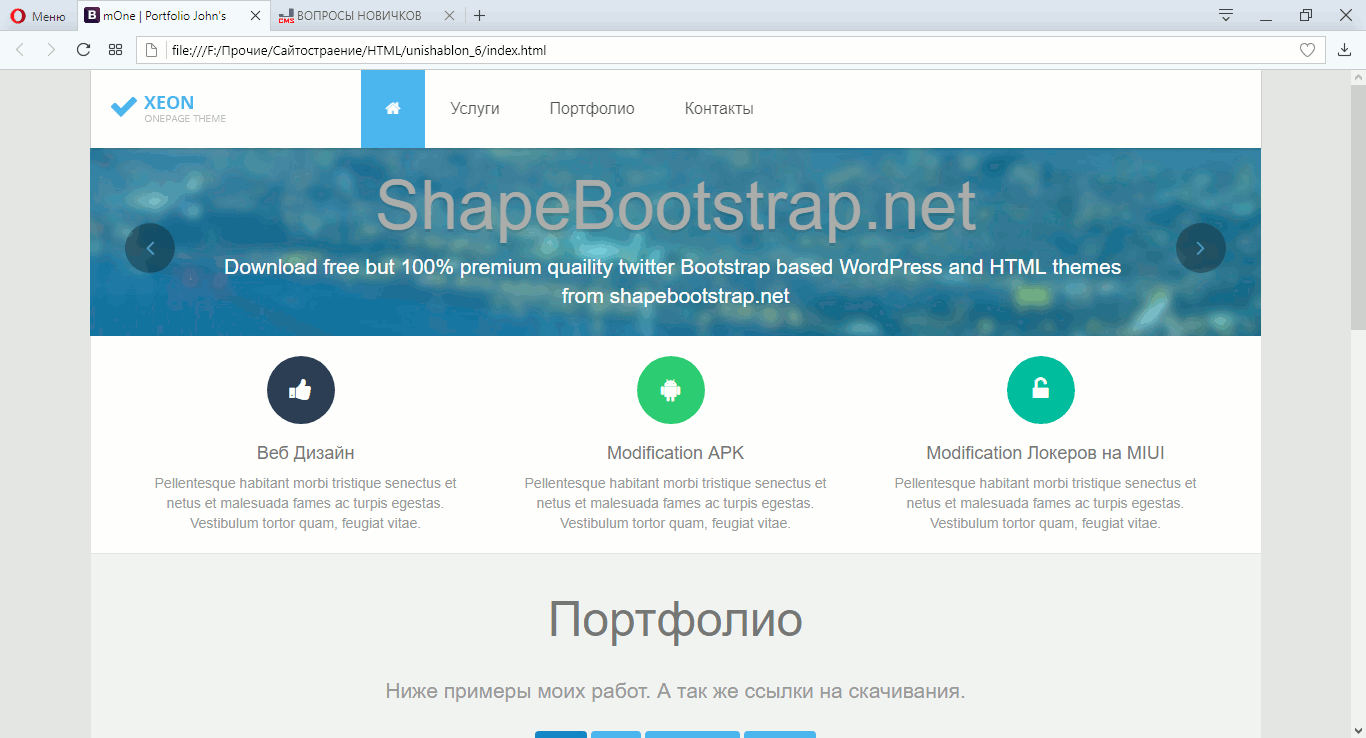Click the Портфолио section heading
The width and height of the screenshot is (1366, 738).
click(676, 620)
